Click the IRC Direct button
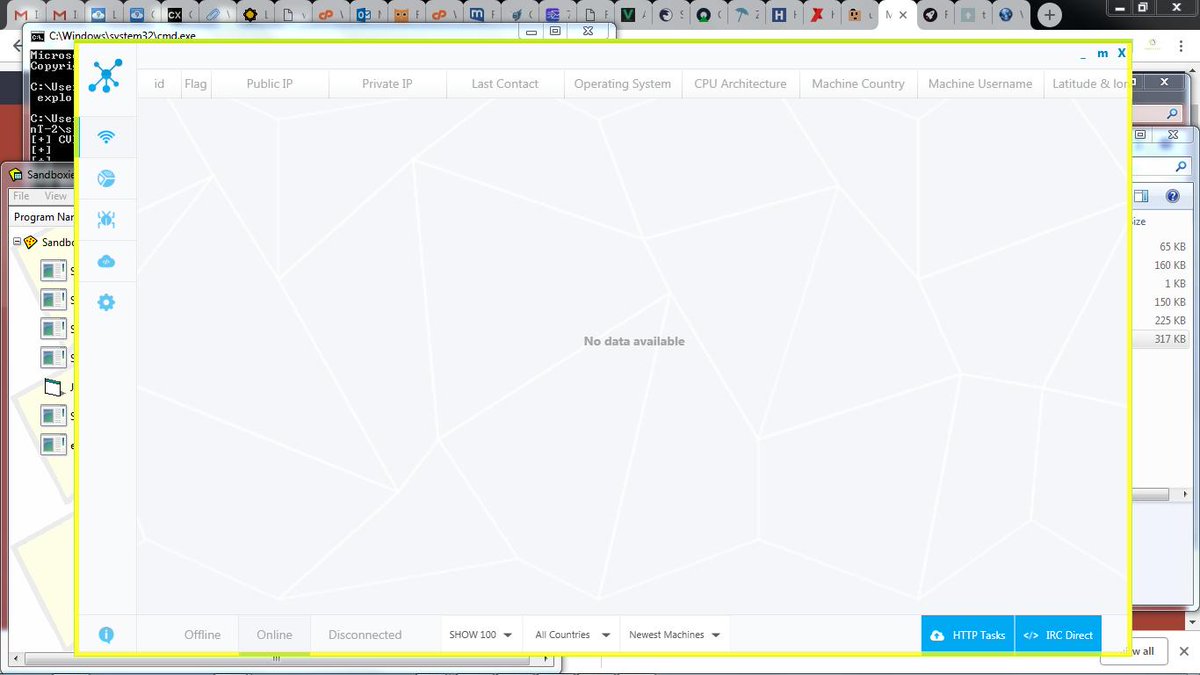 click(x=1058, y=635)
